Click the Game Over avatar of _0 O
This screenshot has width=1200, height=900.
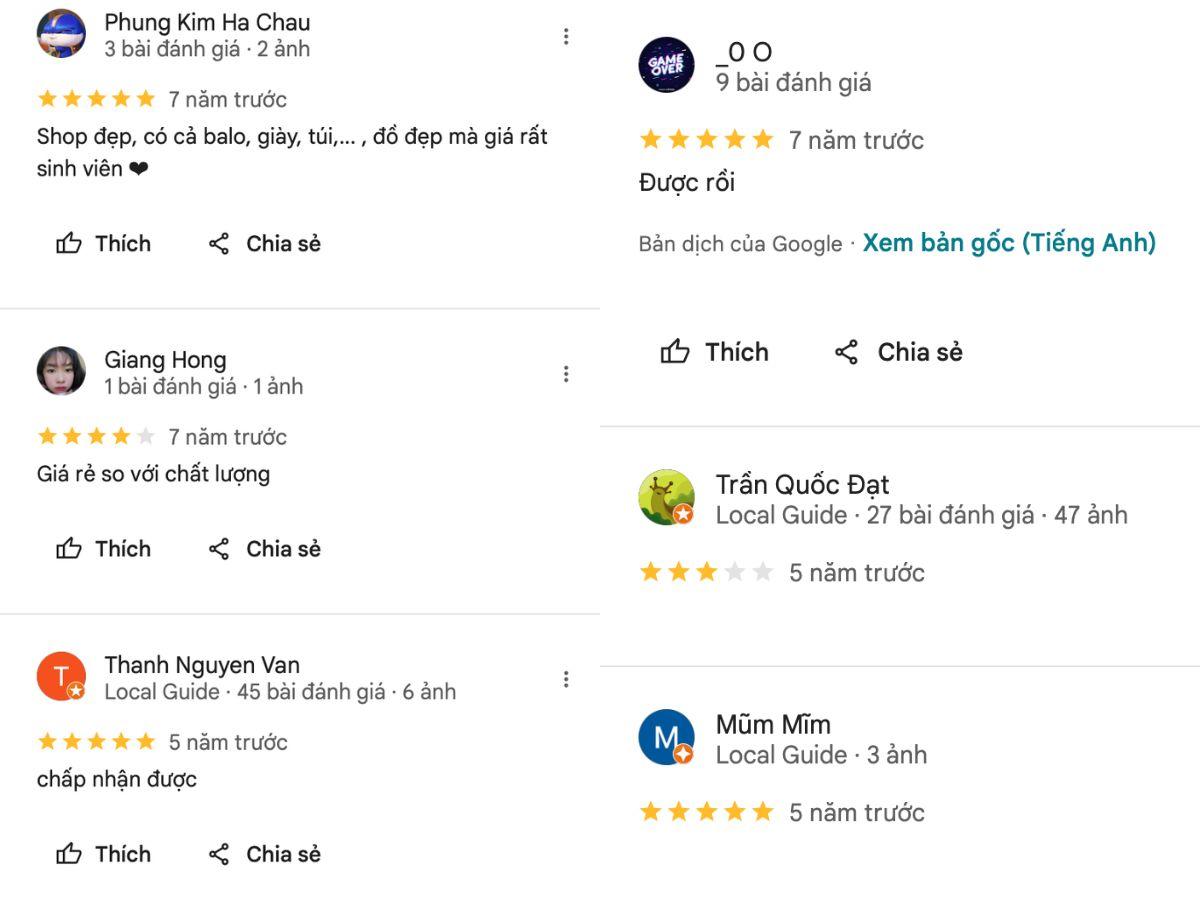[x=666, y=66]
